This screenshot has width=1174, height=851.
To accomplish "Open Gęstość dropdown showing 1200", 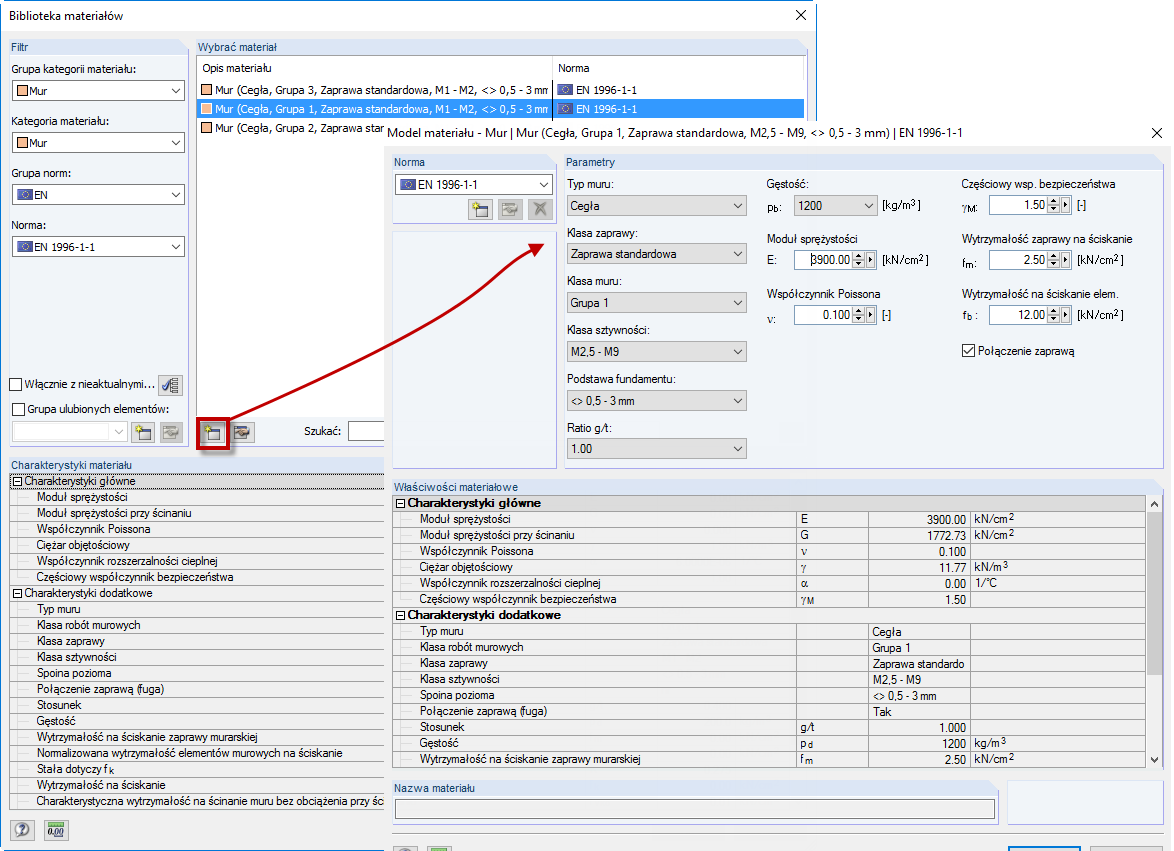I will [836, 205].
